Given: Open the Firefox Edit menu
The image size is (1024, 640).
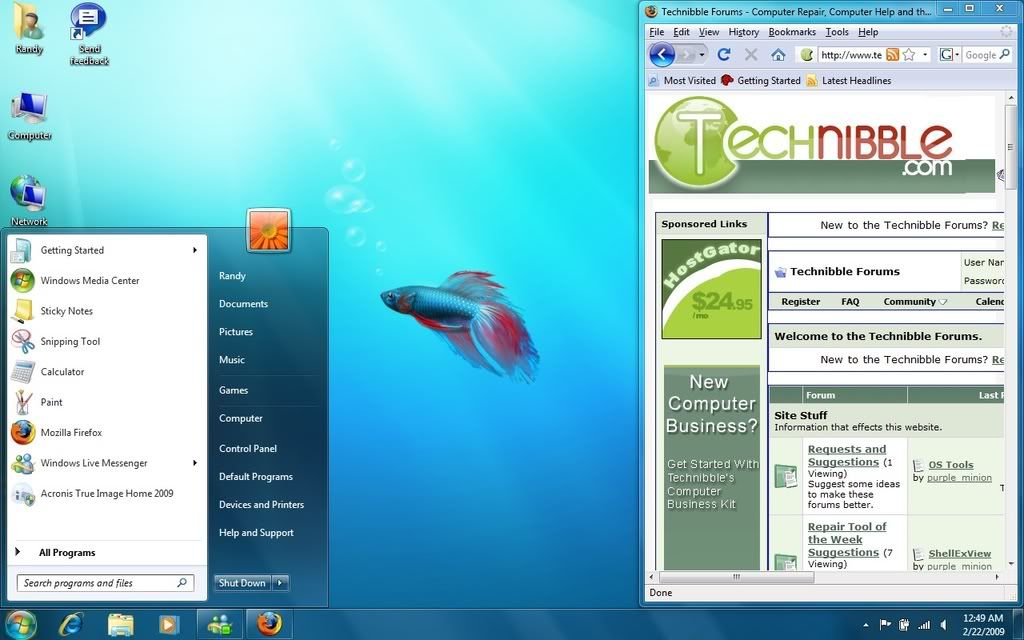Looking at the screenshot, I should 681,32.
